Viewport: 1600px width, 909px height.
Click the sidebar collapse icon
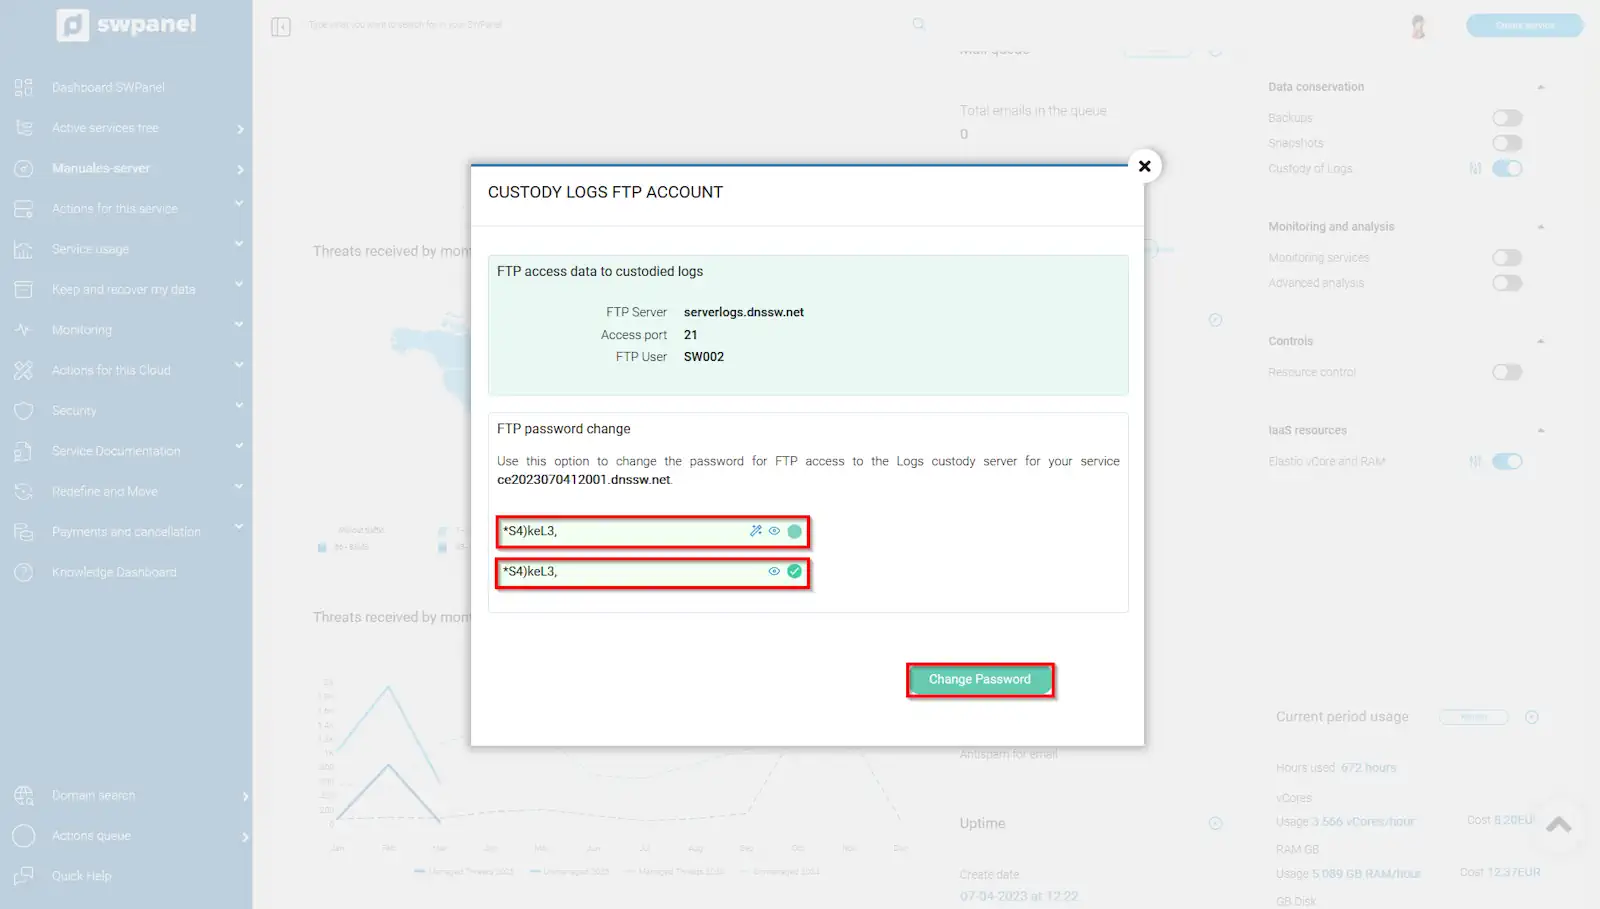pos(281,27)
